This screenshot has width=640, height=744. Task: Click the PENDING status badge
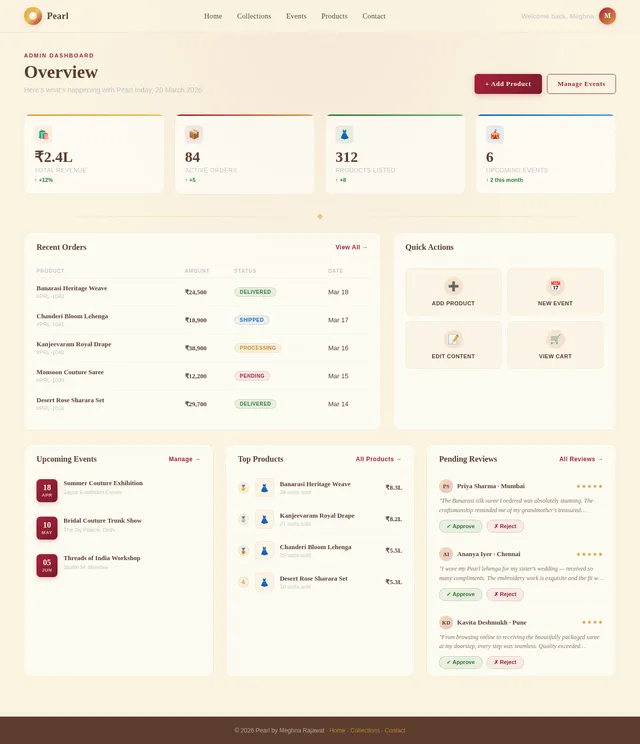pos(252,376)
